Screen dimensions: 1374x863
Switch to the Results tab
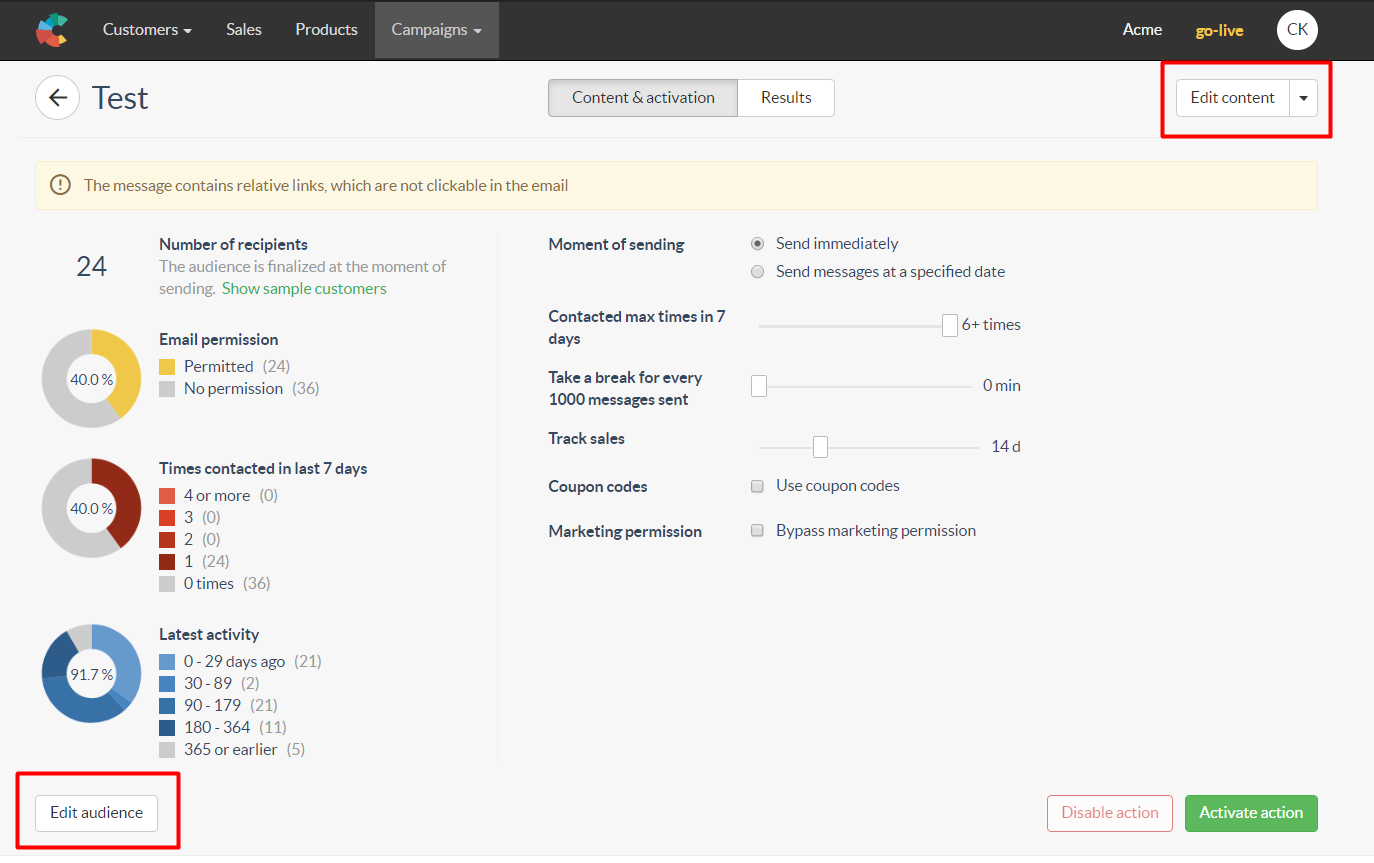786,98
